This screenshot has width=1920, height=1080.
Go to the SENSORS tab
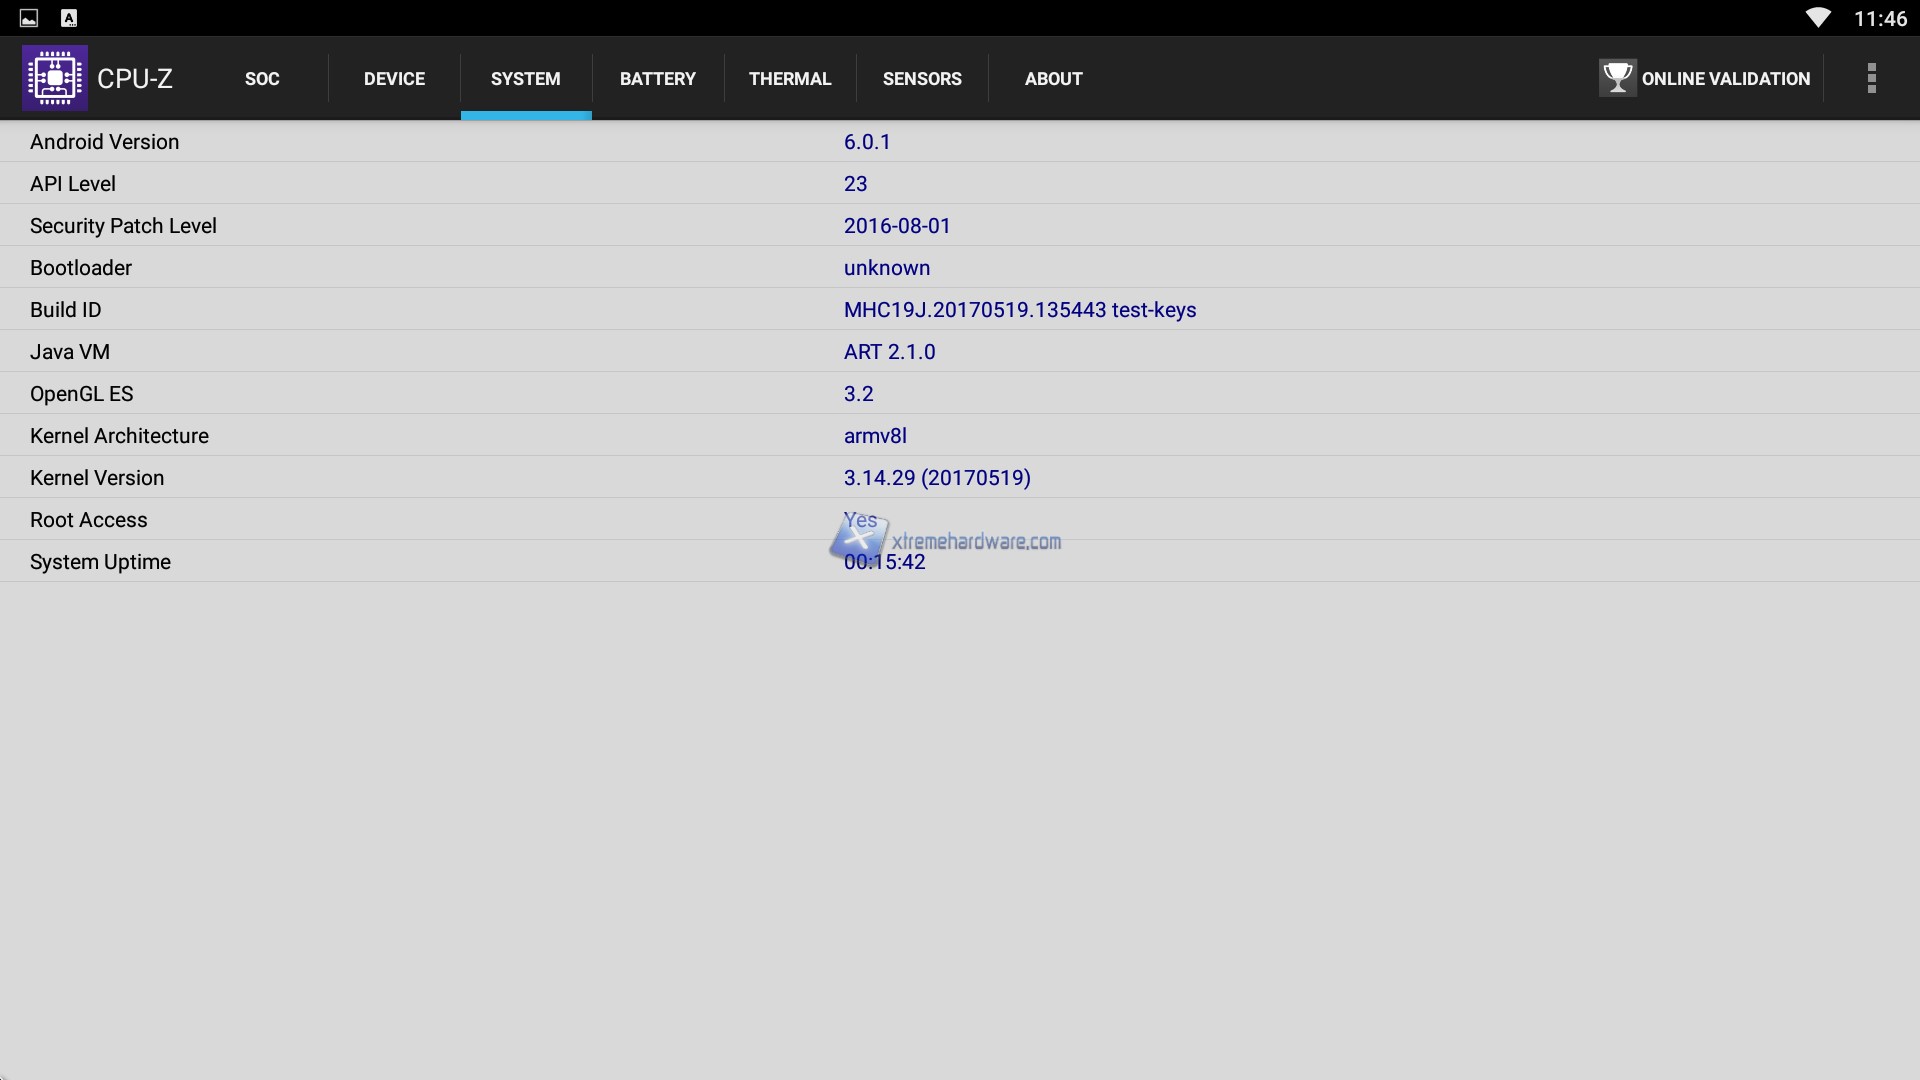(x=922, y=79)
